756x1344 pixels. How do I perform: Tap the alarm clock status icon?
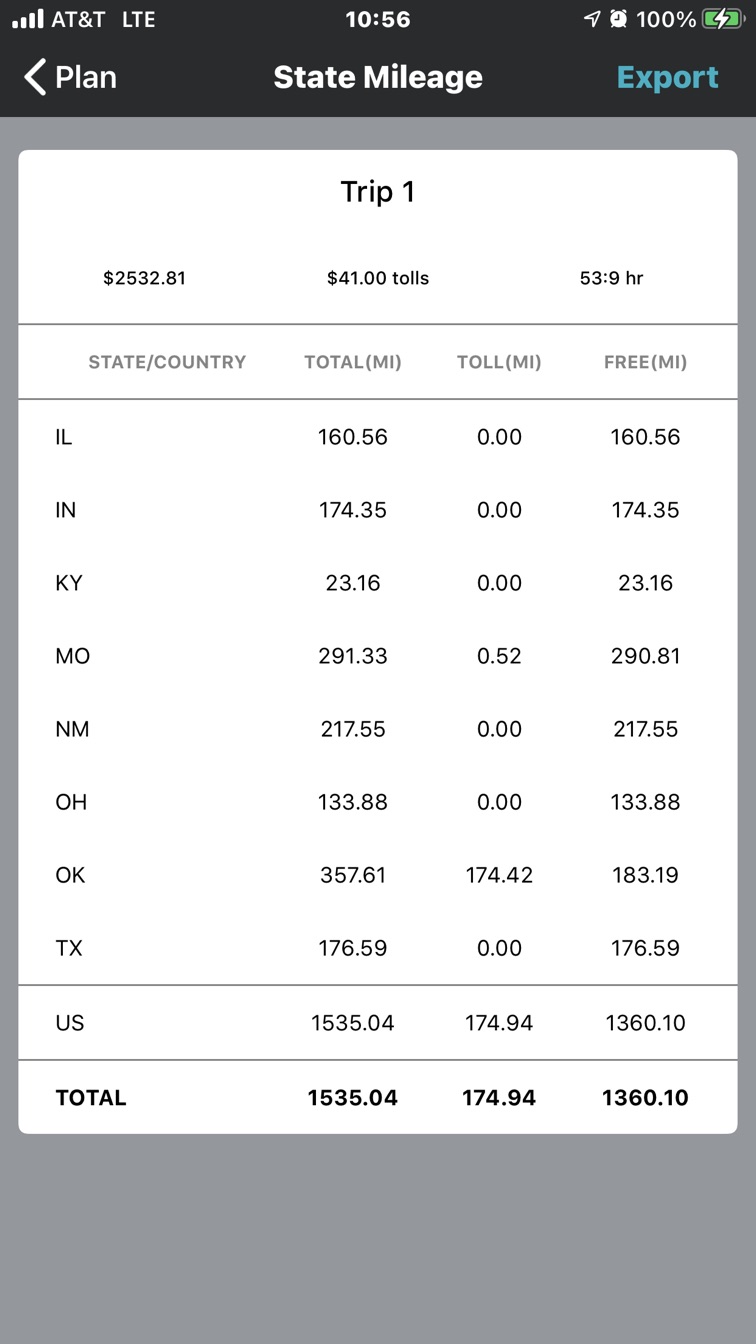pos(618,19)
